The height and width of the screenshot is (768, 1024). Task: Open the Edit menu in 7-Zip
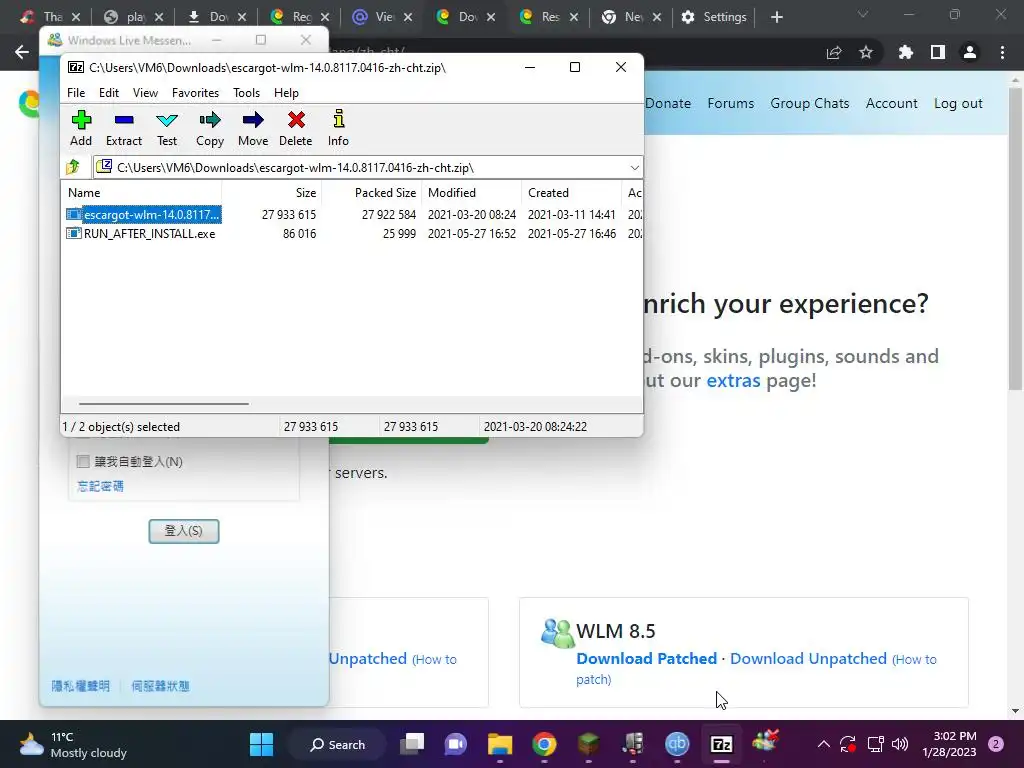point(108,93)
